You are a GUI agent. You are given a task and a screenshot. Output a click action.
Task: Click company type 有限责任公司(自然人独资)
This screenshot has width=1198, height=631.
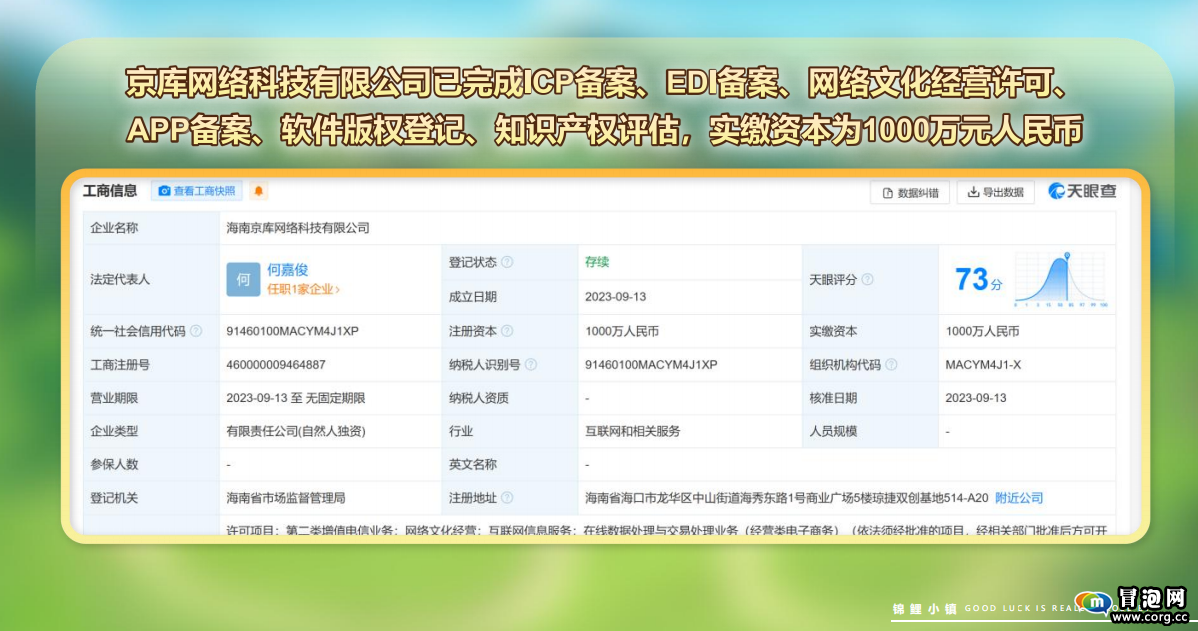(x=296, y=431)
